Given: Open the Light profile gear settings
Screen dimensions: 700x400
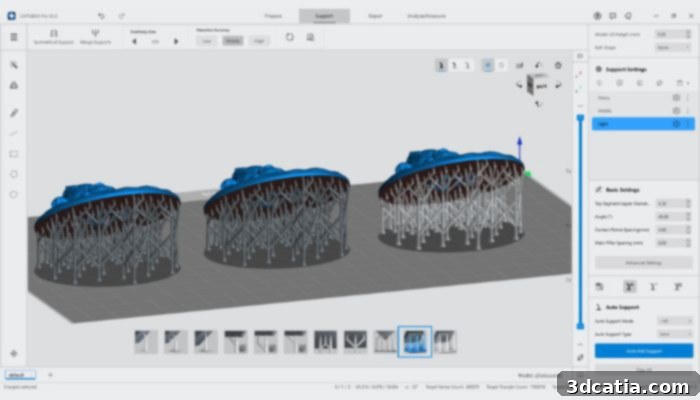Looking at the screenshot, I should coord(676,124).
